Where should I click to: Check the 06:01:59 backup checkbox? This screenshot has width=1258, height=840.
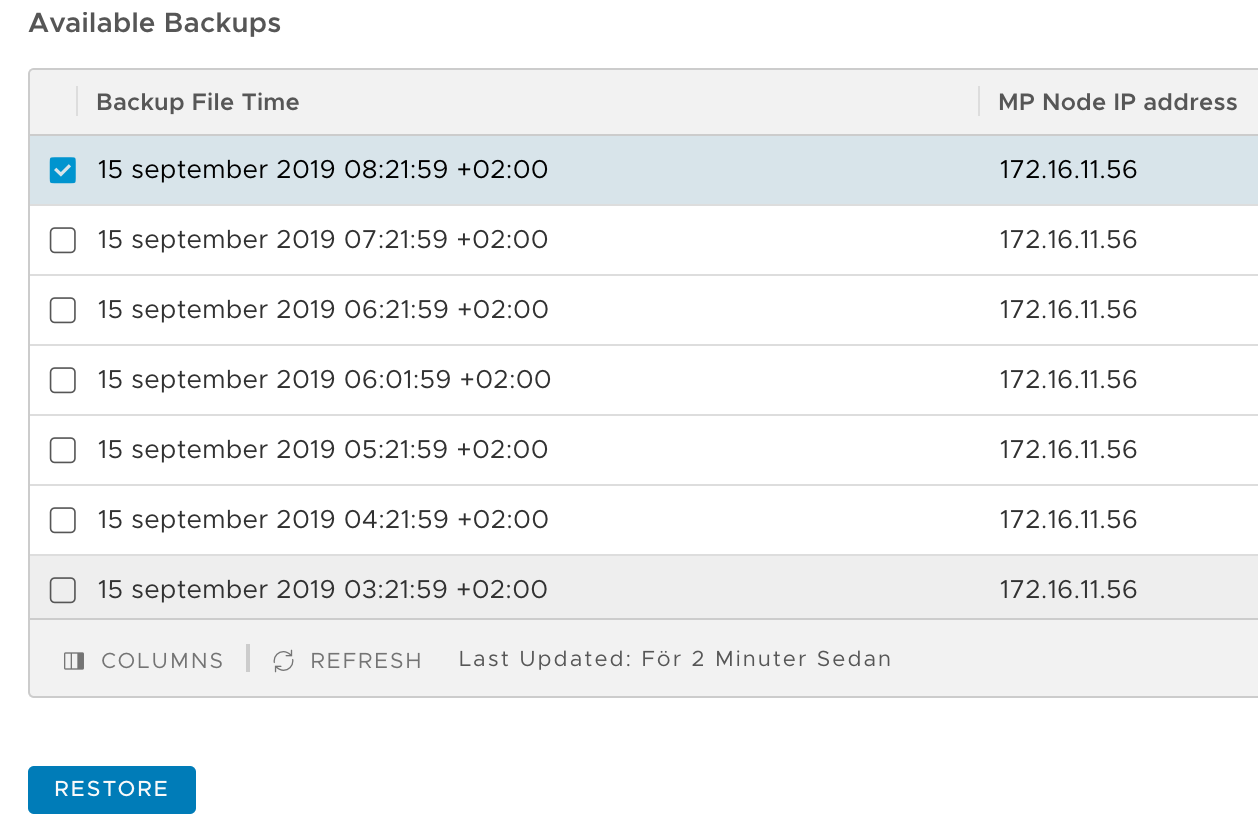coord(63,381)
